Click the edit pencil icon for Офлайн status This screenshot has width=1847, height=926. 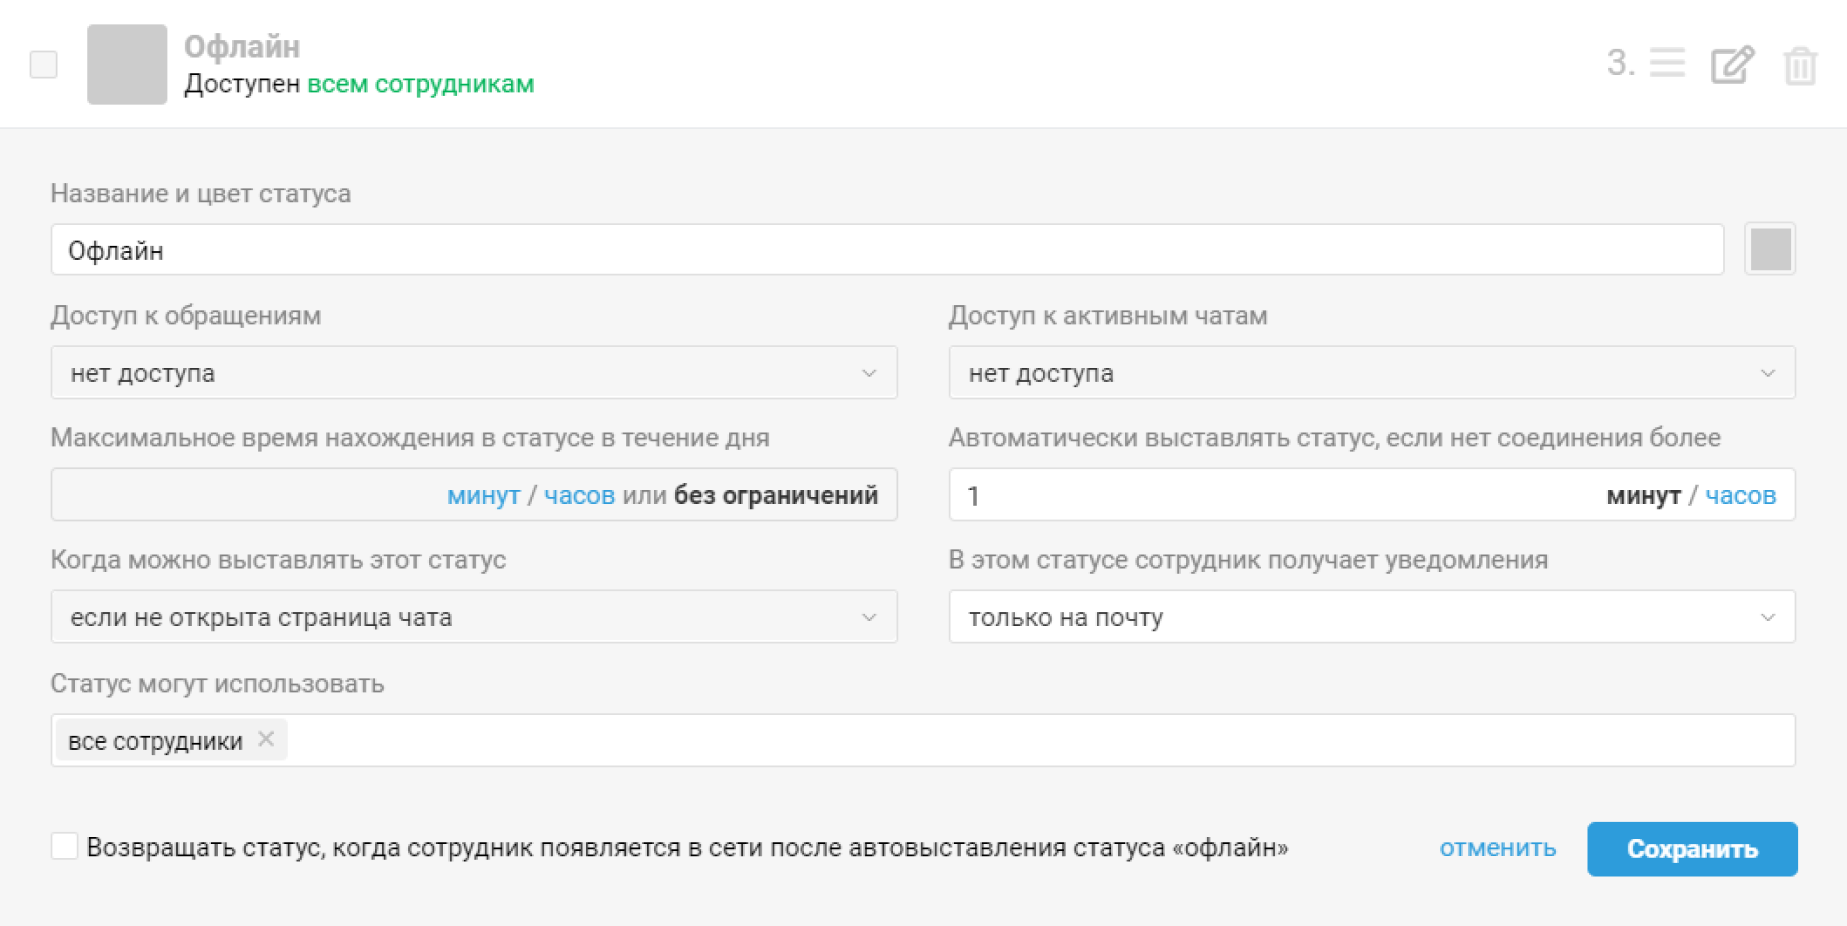click(x=1732, y=65)
